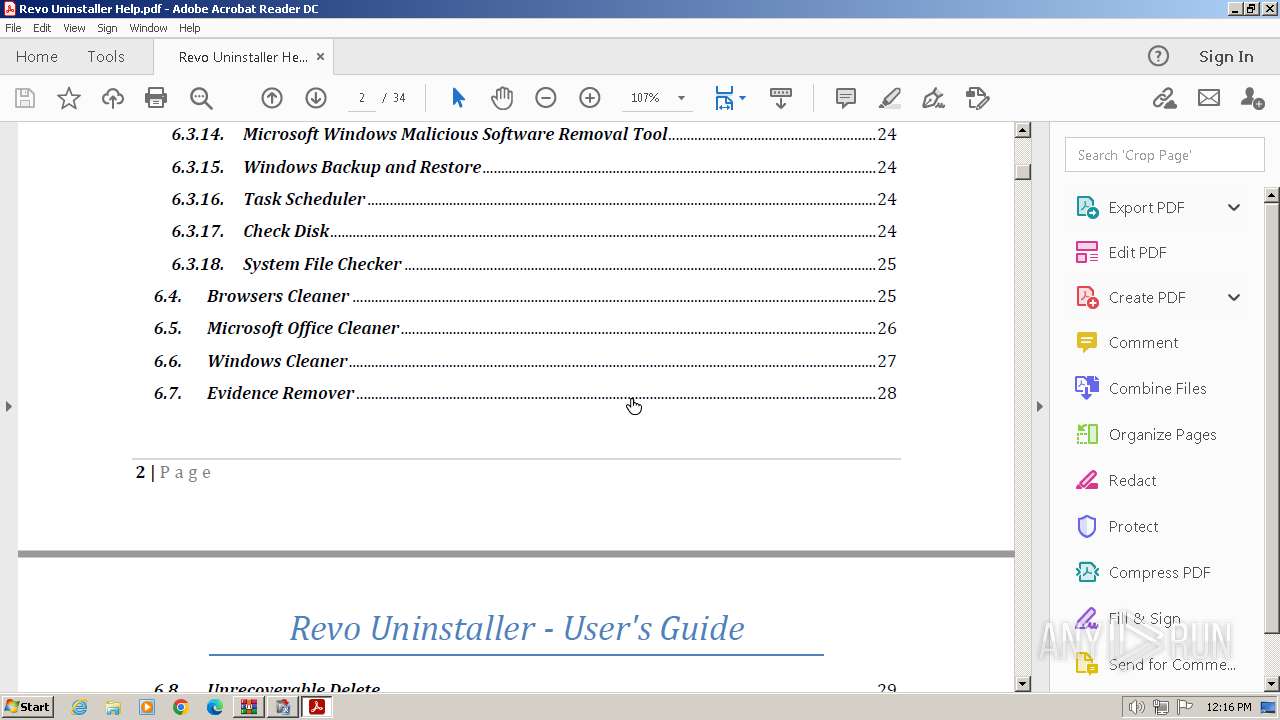
Task: Expand the left navigation pane
Action: [9, 406]
